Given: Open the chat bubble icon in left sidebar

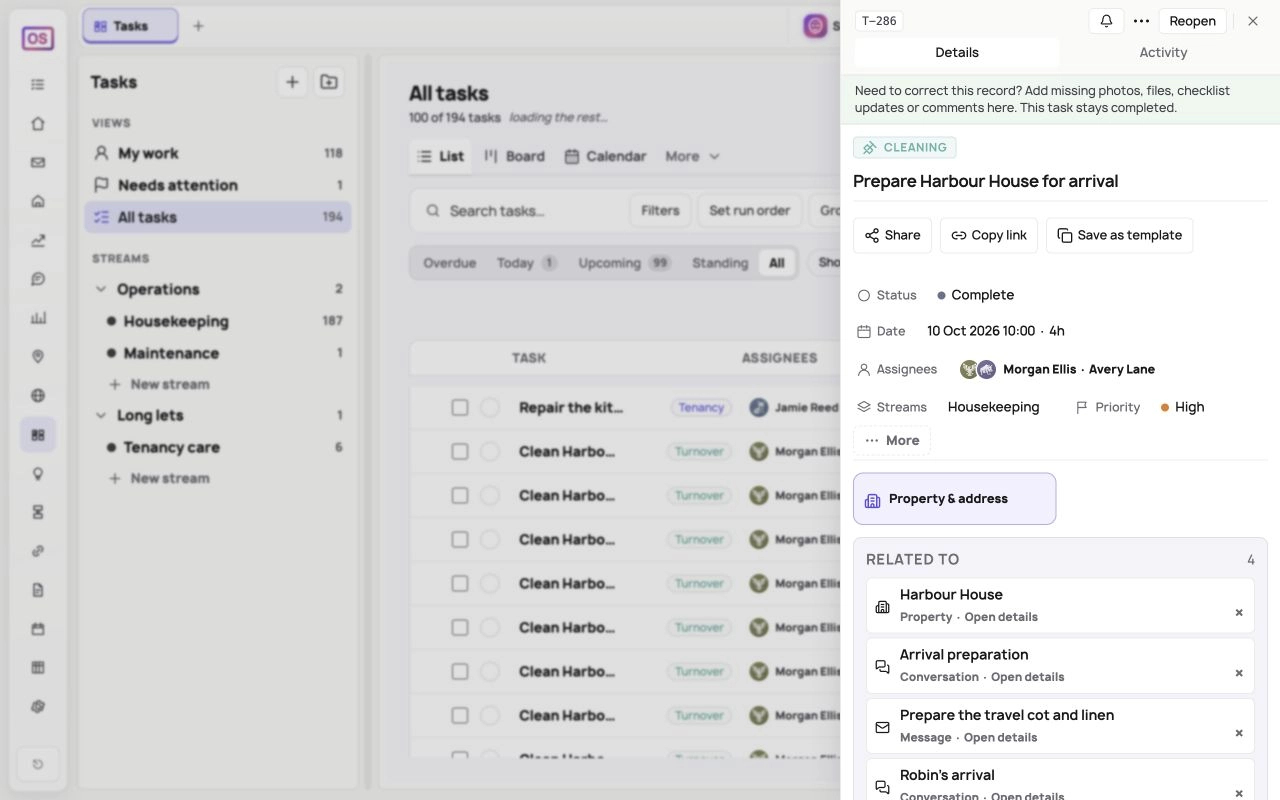Looking at the screenshot, I should pyautogui.click(x=38, y=279).
